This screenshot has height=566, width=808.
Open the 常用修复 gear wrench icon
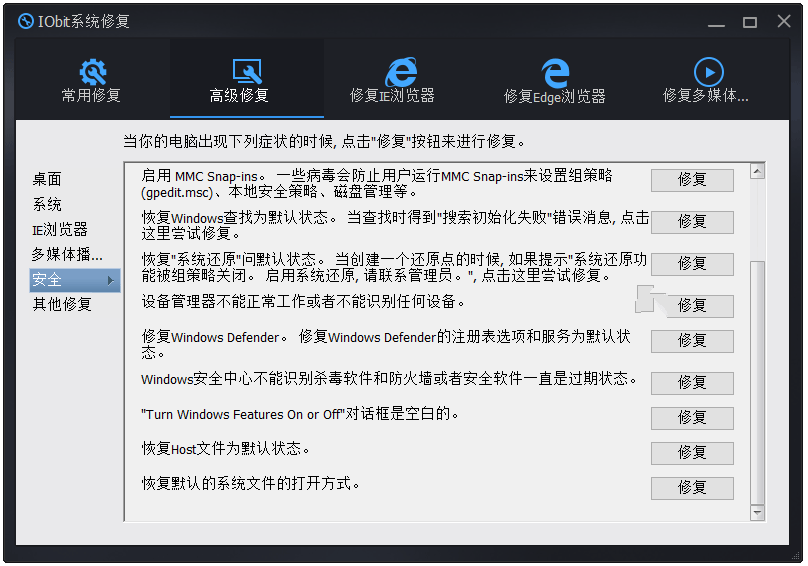coord(93,72)
